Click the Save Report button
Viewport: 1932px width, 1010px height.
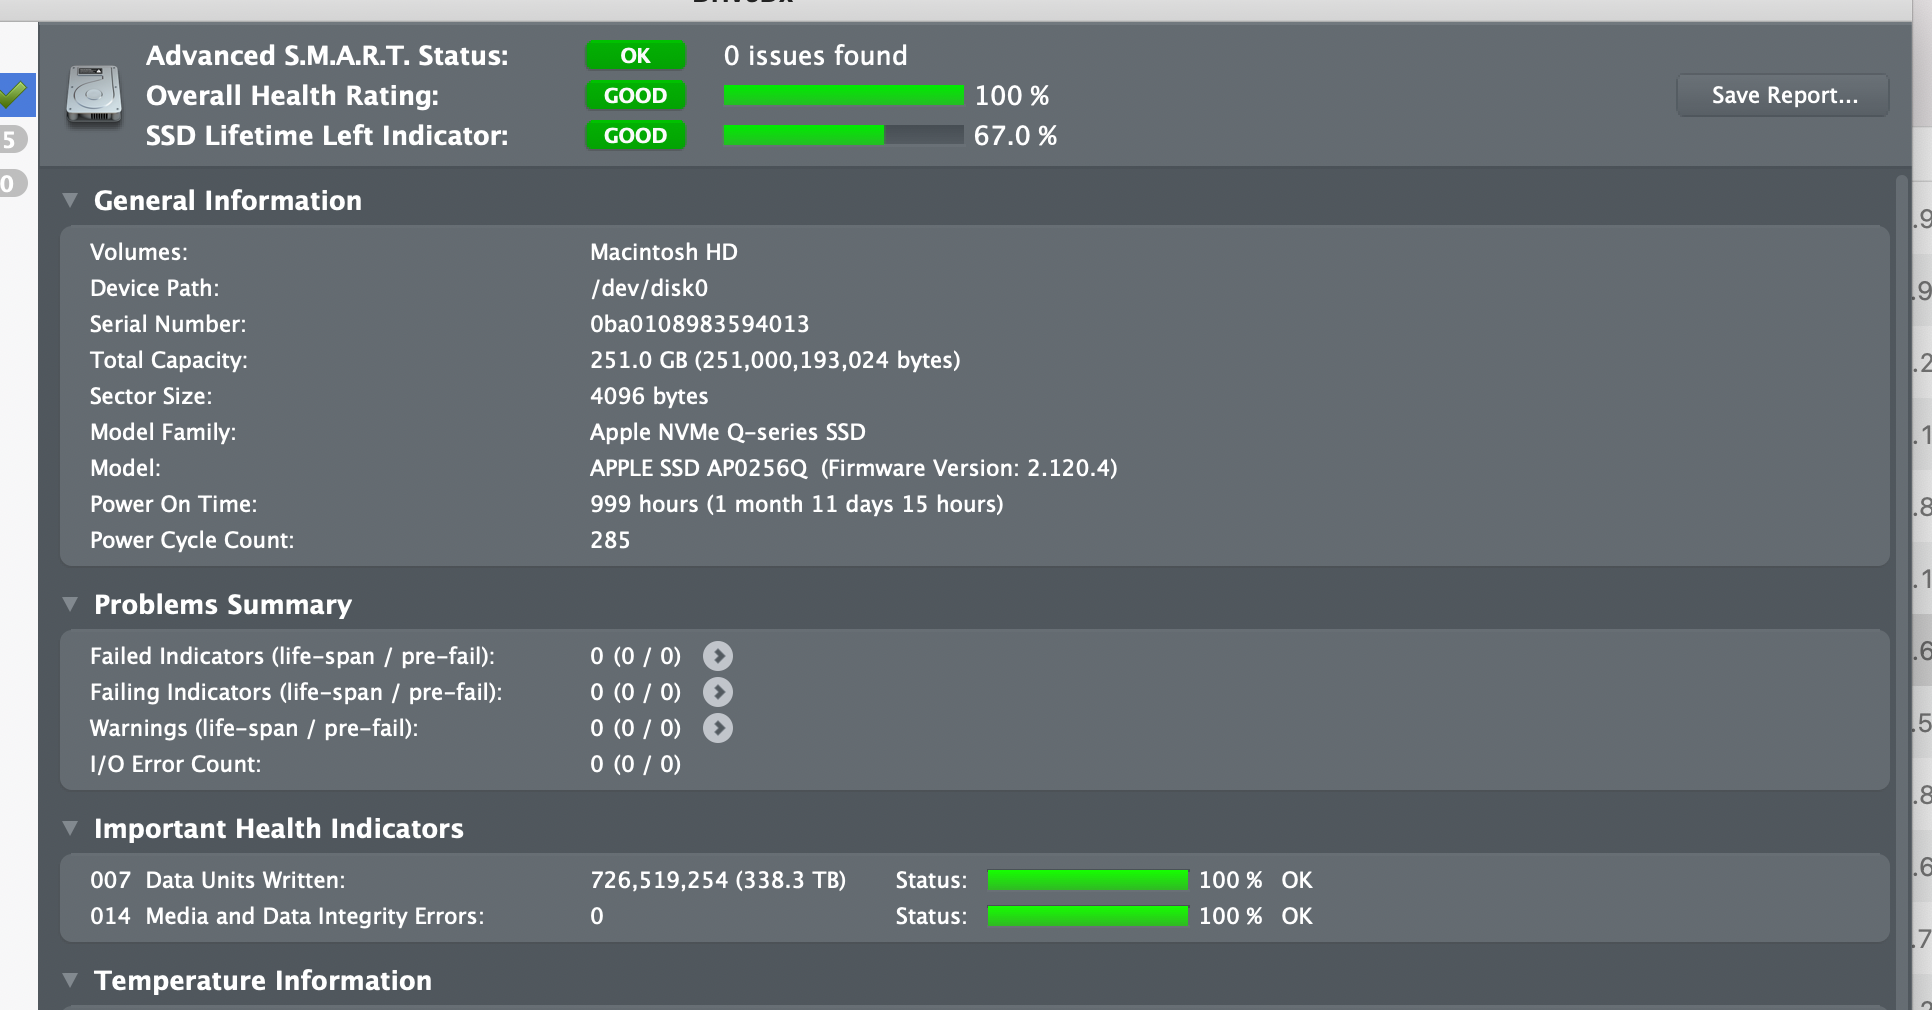(1783, 96)
